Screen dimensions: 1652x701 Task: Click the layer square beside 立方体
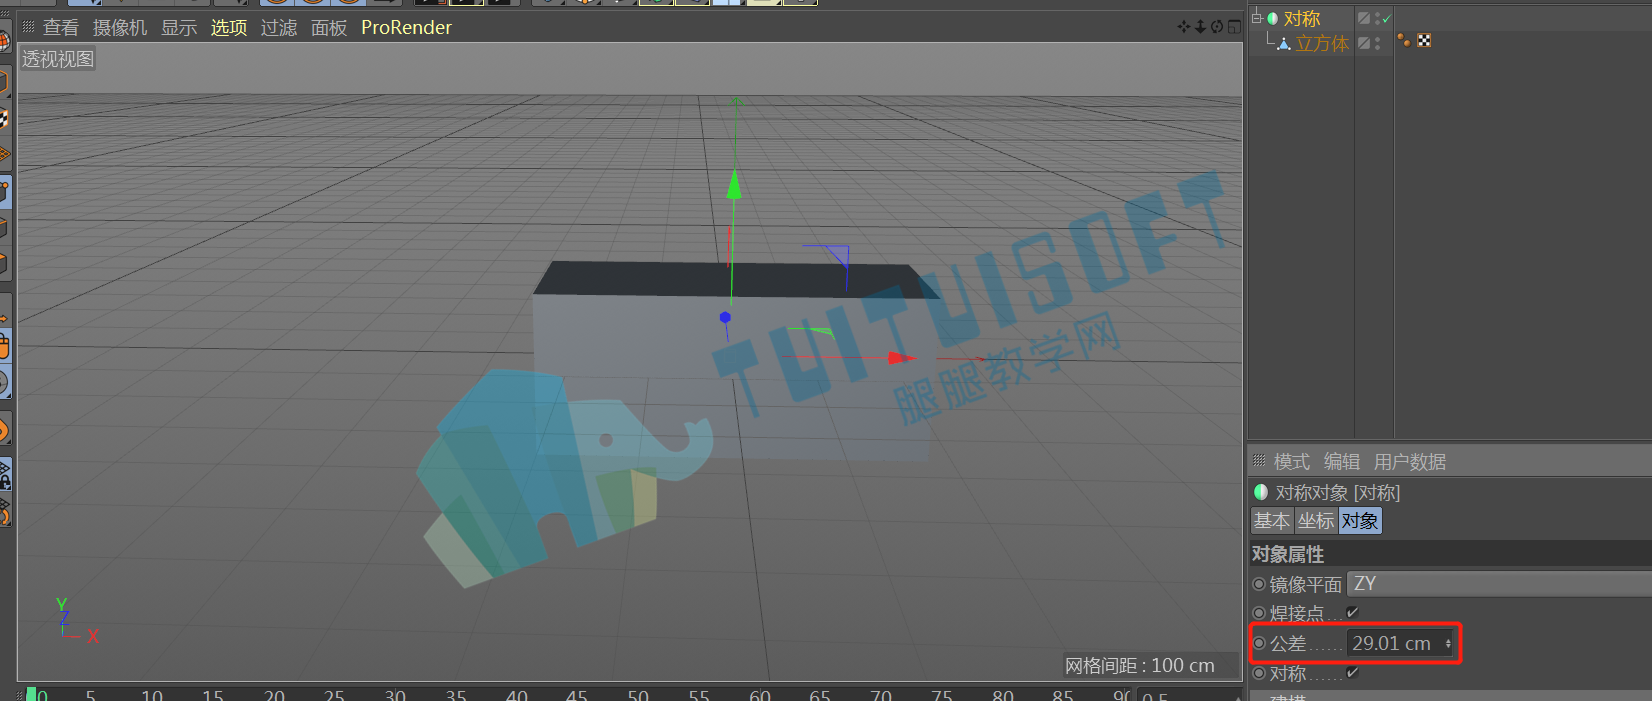(x=1364, y=43)
